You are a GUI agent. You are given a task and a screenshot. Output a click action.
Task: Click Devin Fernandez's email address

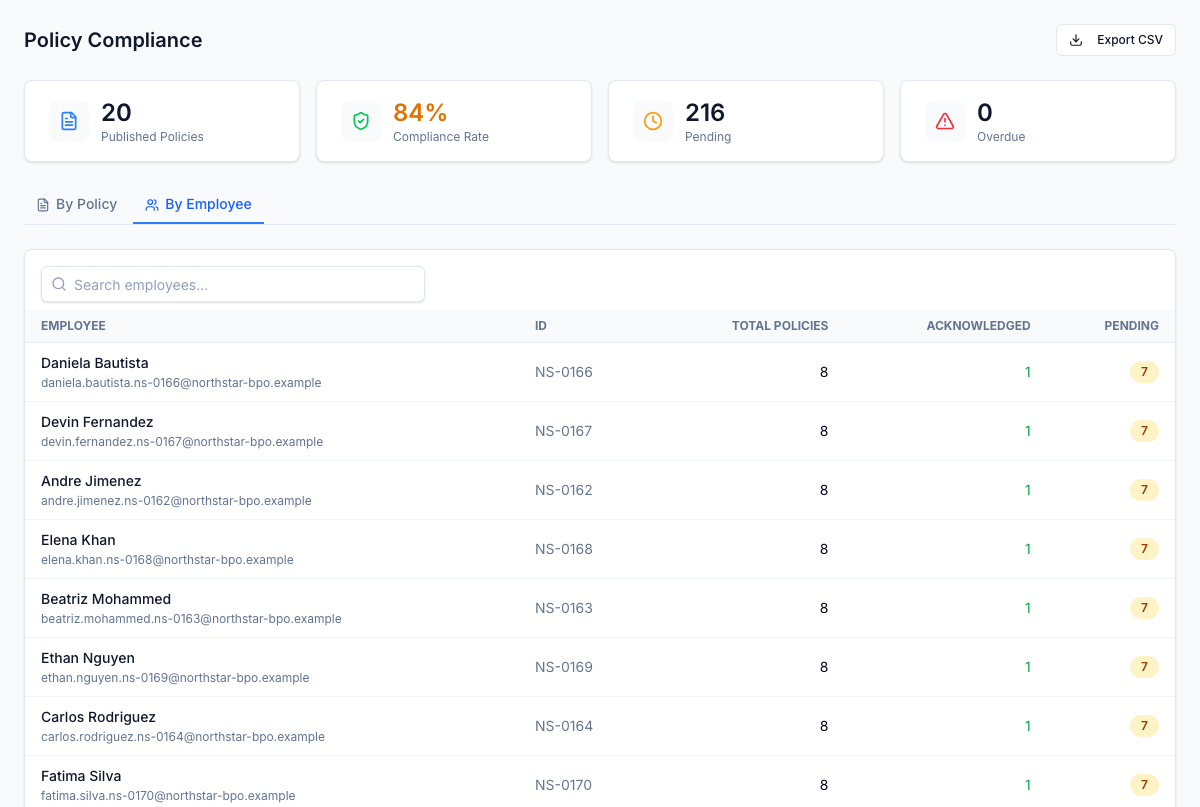(x=182, y=442)
